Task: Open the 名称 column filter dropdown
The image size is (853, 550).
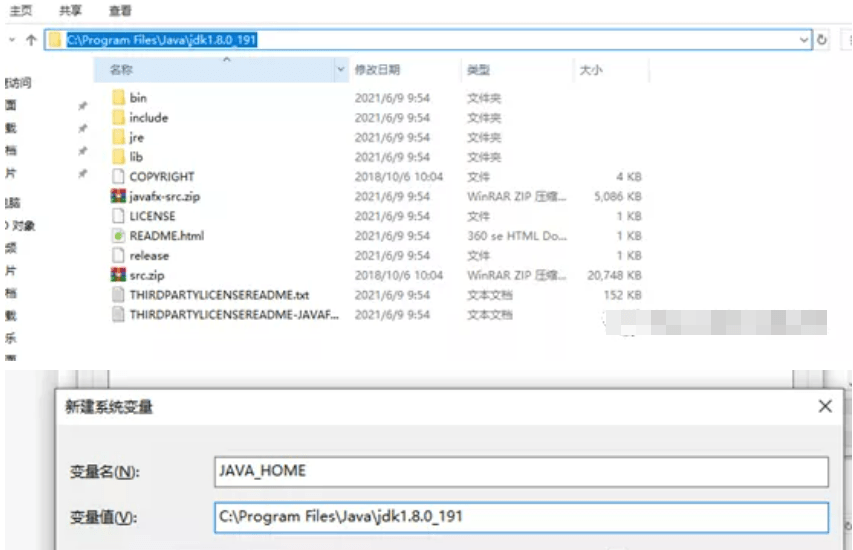Action: click(341, 70)
